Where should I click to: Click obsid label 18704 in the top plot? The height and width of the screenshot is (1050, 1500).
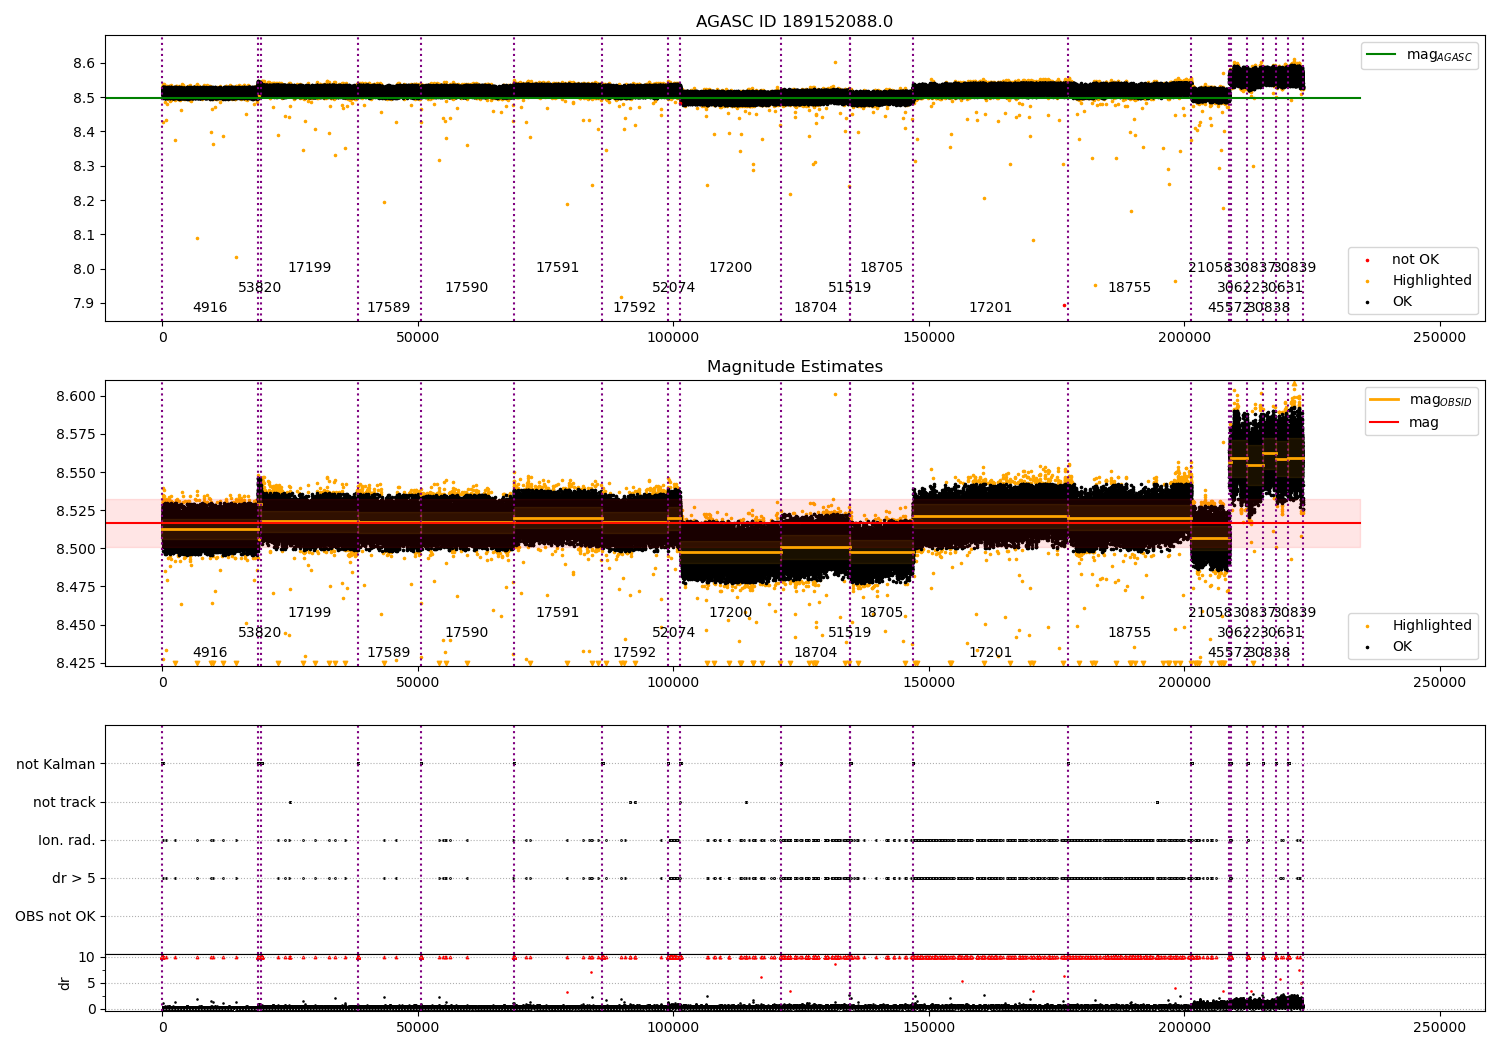[816, 308]
